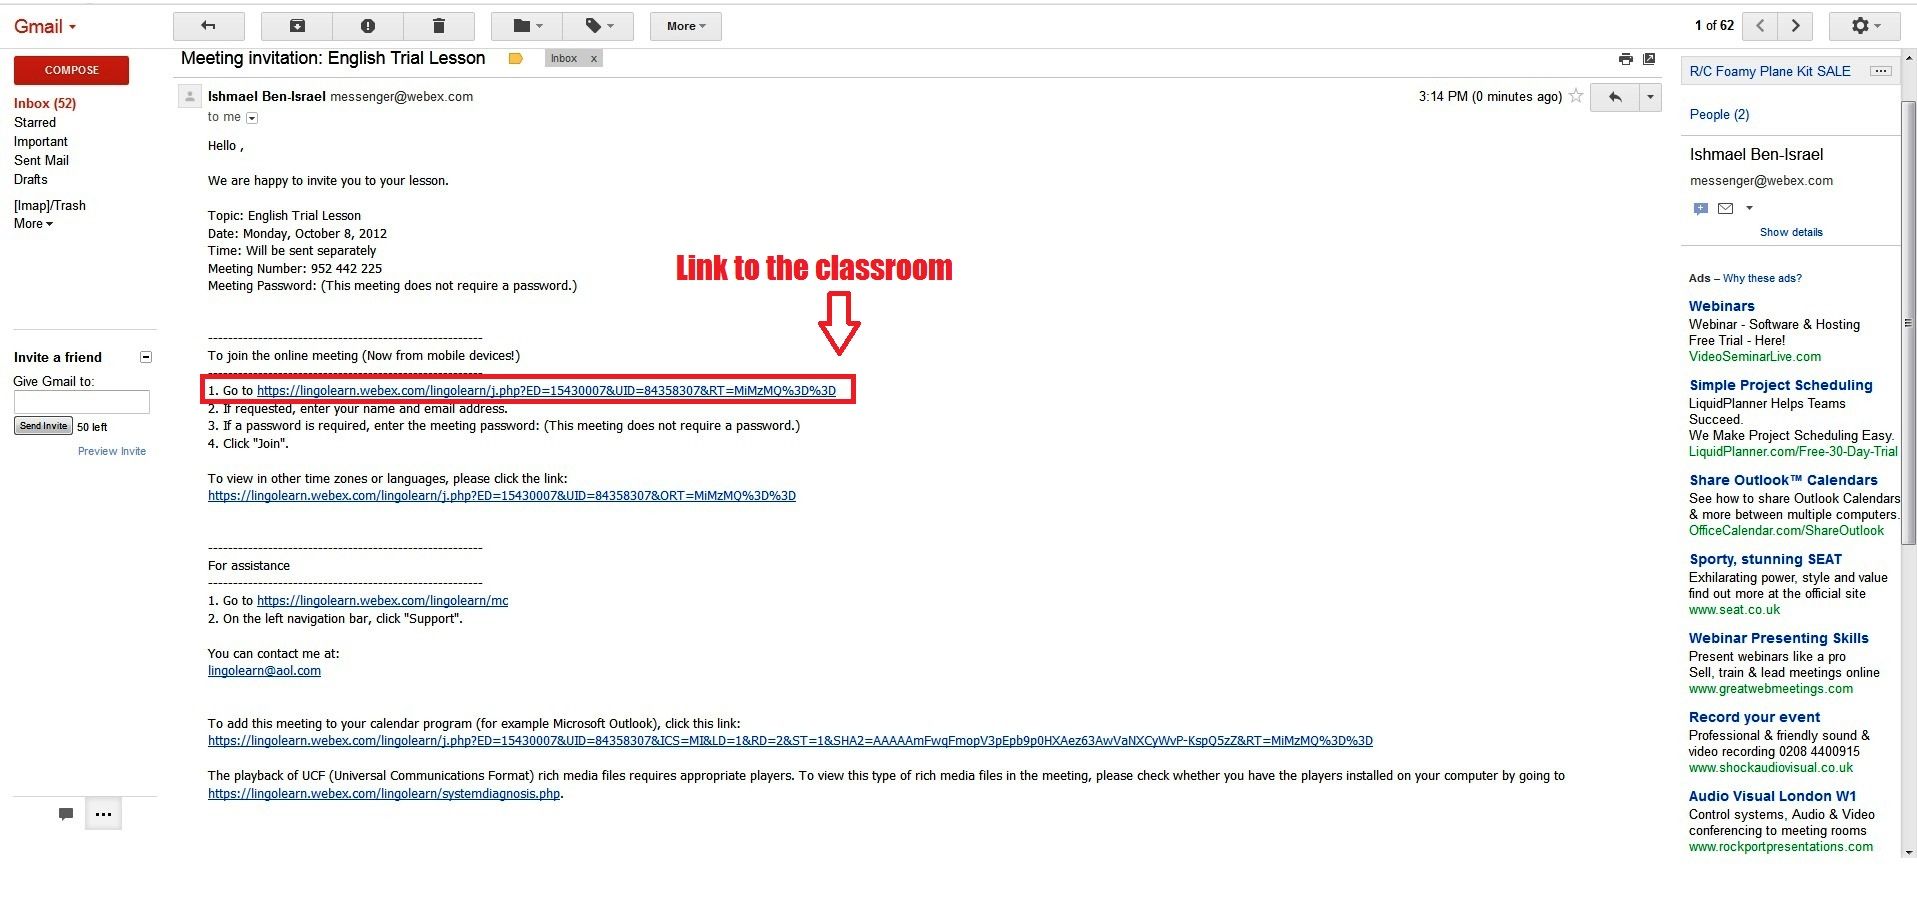This screenshot has height=901, width=1917.
Task: Star this message
Action: 1576,96
